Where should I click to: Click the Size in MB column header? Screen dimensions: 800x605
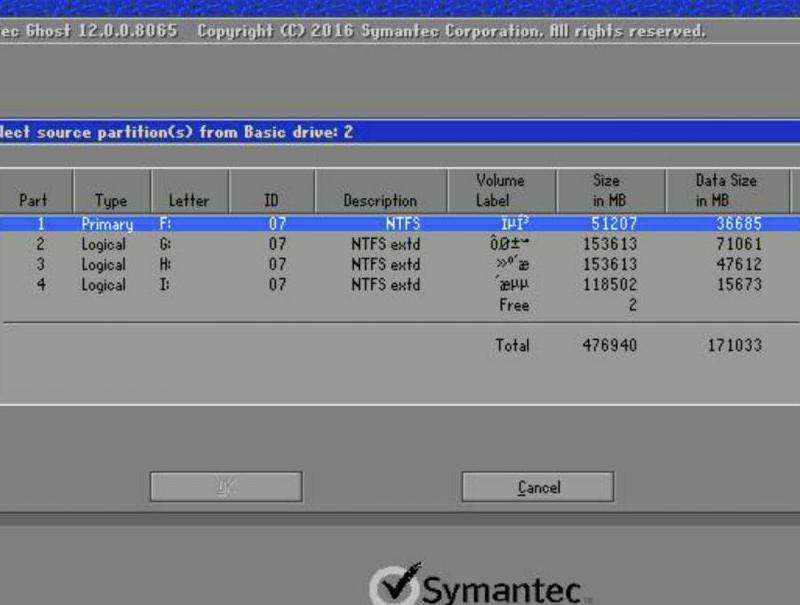pyautogui.click(x=610, y=191)
